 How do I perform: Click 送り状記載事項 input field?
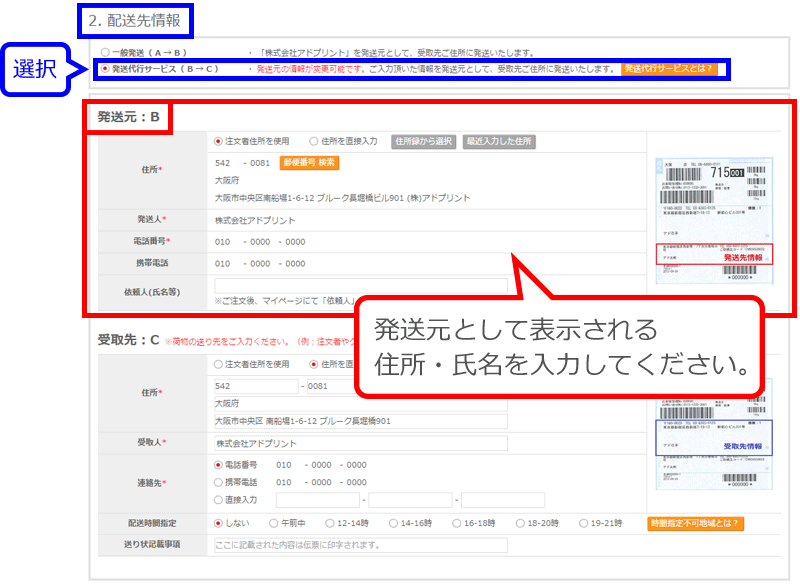coord(361,545)
